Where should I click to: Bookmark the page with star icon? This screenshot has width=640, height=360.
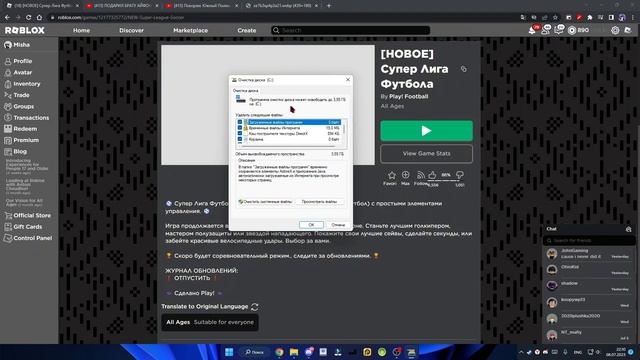pyautogui.click(x=555, y=18)
